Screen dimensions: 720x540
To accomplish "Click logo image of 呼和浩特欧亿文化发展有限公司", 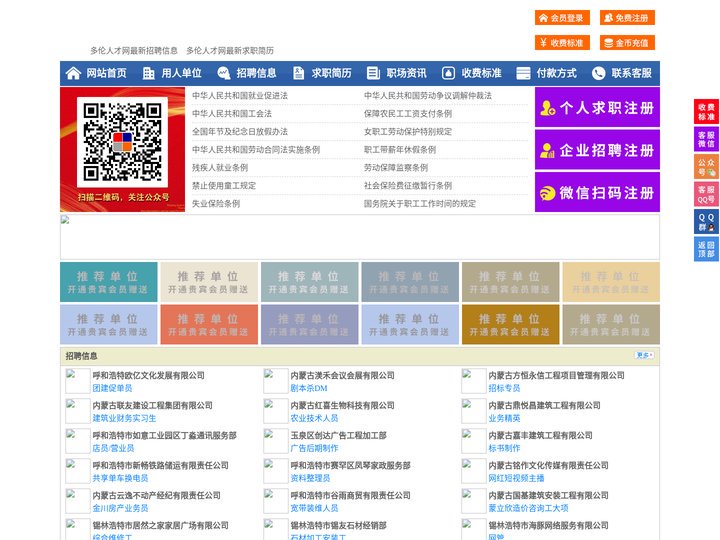I will coord(78,381).
